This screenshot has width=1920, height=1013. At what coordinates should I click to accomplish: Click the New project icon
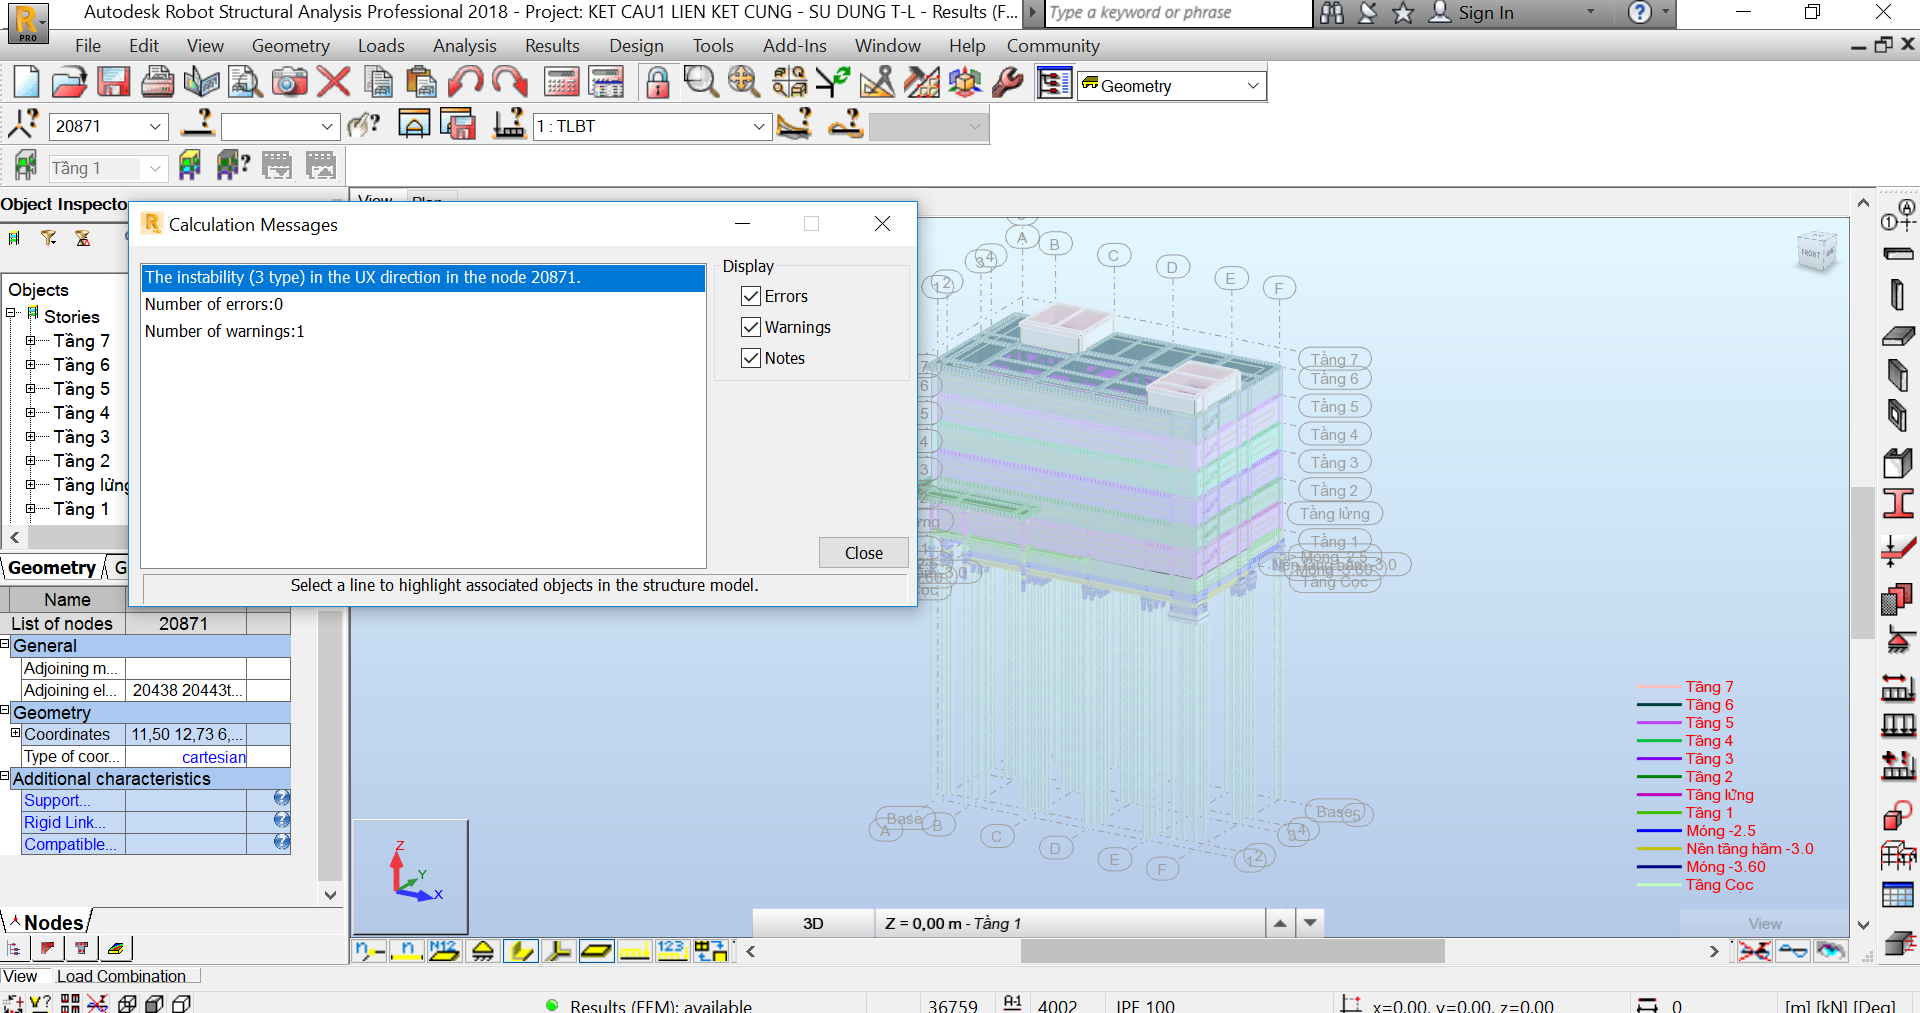tap(27, 82)
